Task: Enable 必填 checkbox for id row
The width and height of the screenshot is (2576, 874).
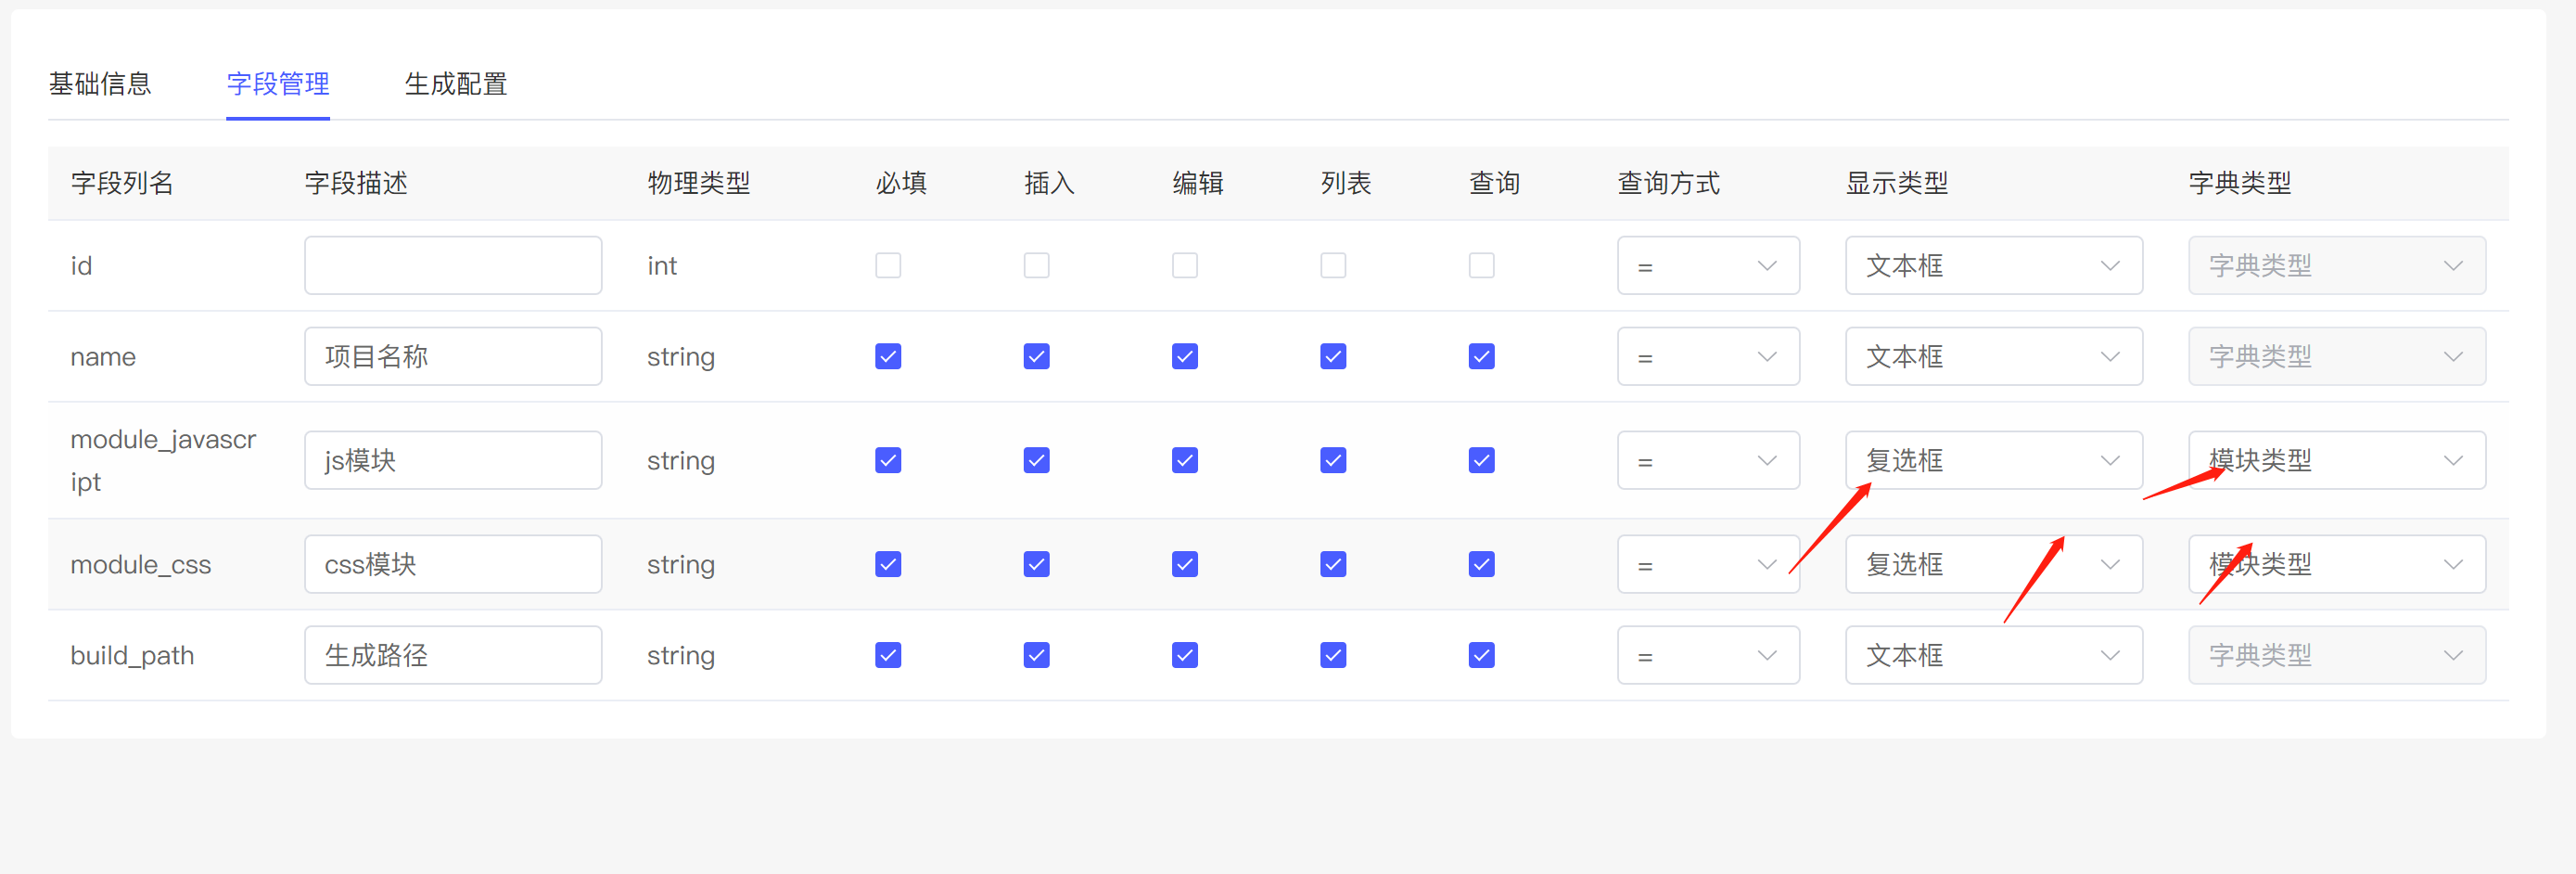Action: point(888,265)
